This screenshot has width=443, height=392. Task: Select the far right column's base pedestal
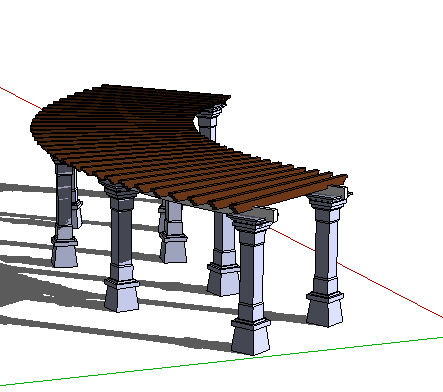325,309
